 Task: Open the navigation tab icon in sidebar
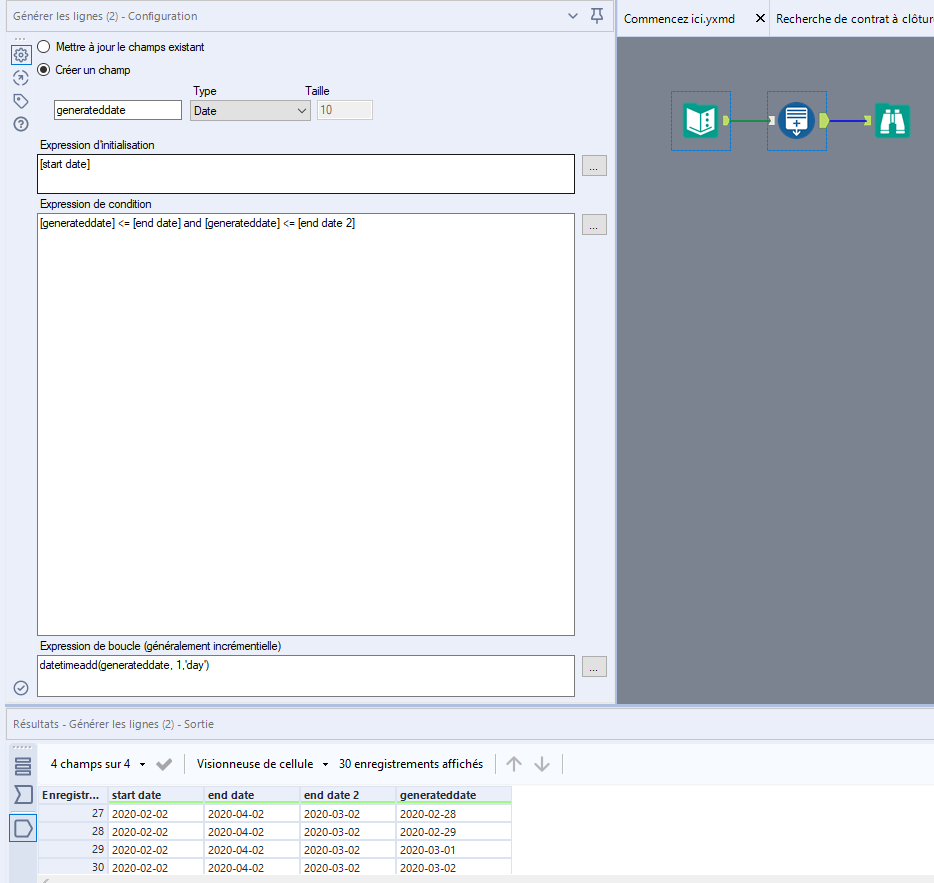[21, 78]
